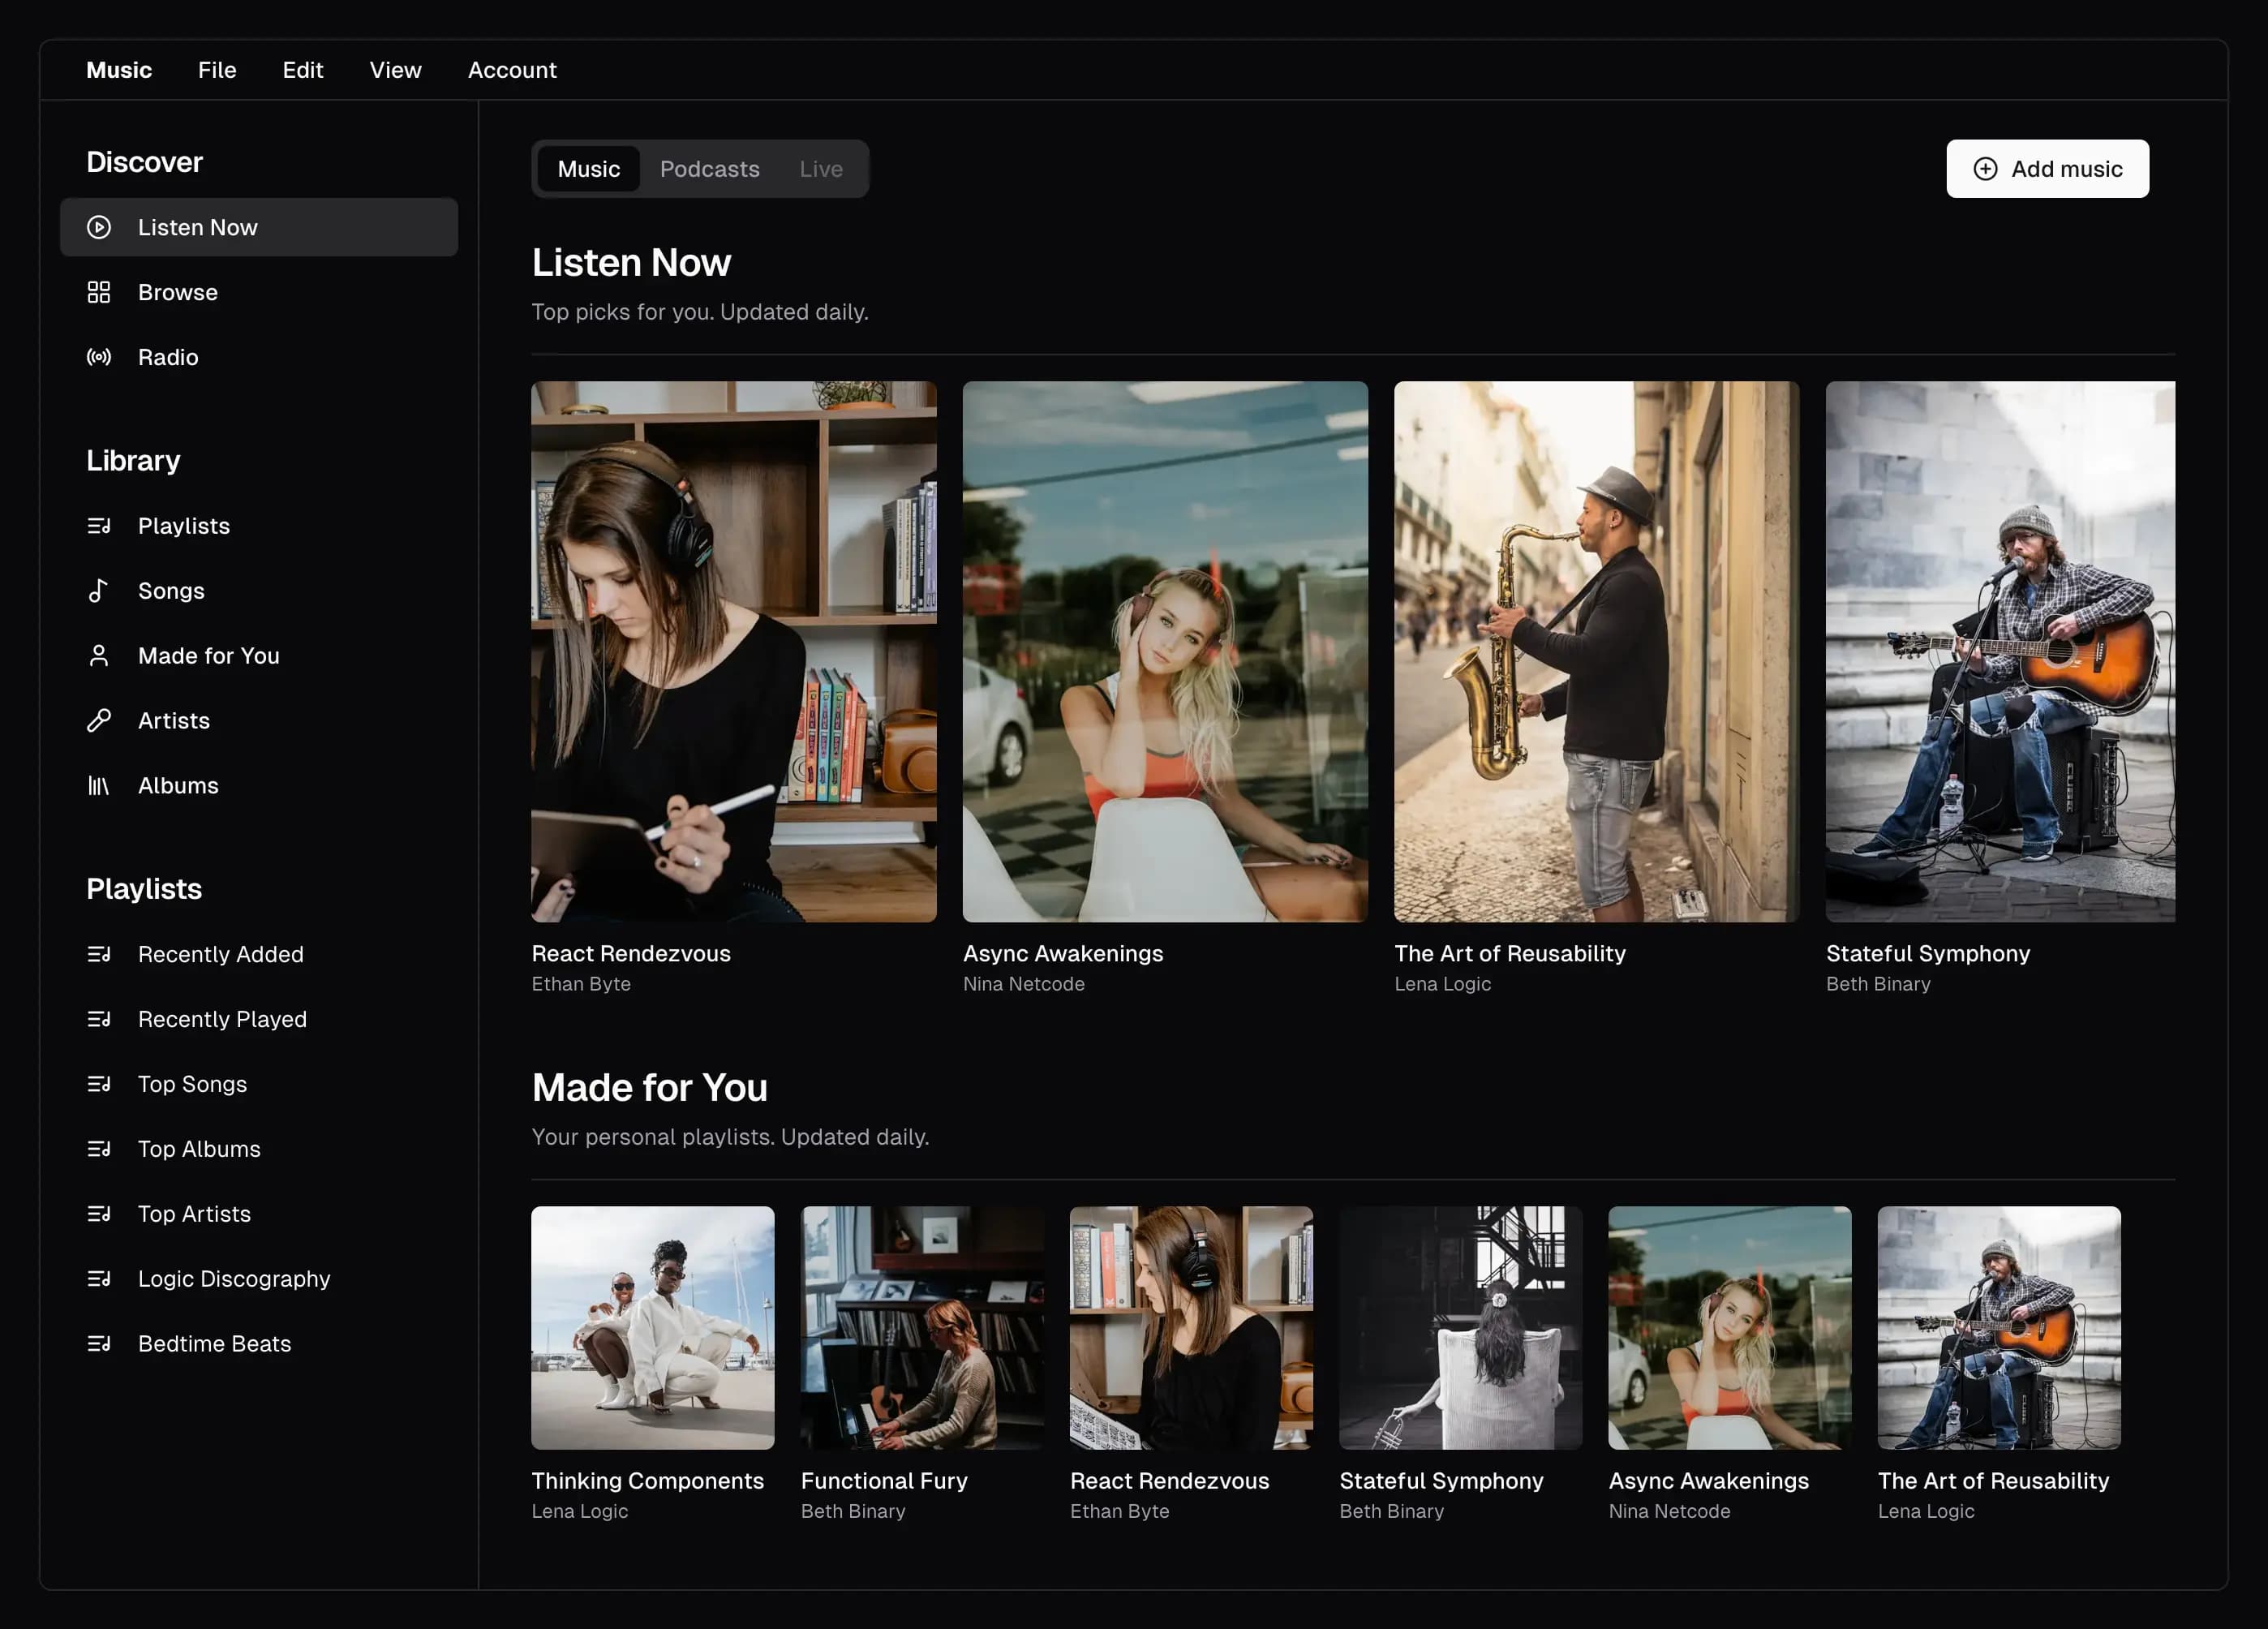Open the View menu in menubar
The image size is (2268, 1629).
pyautogui.click(x=395, y=70)
